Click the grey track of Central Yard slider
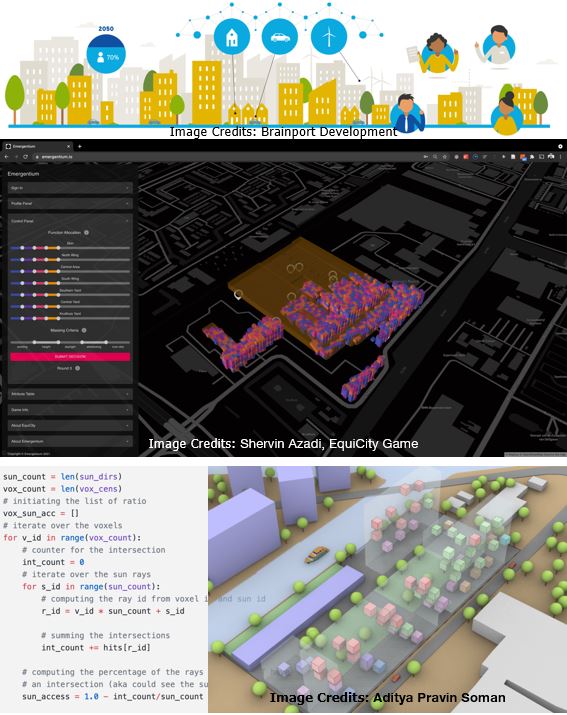This screenshot has height=715, width=567. click(x=94, y=307)
